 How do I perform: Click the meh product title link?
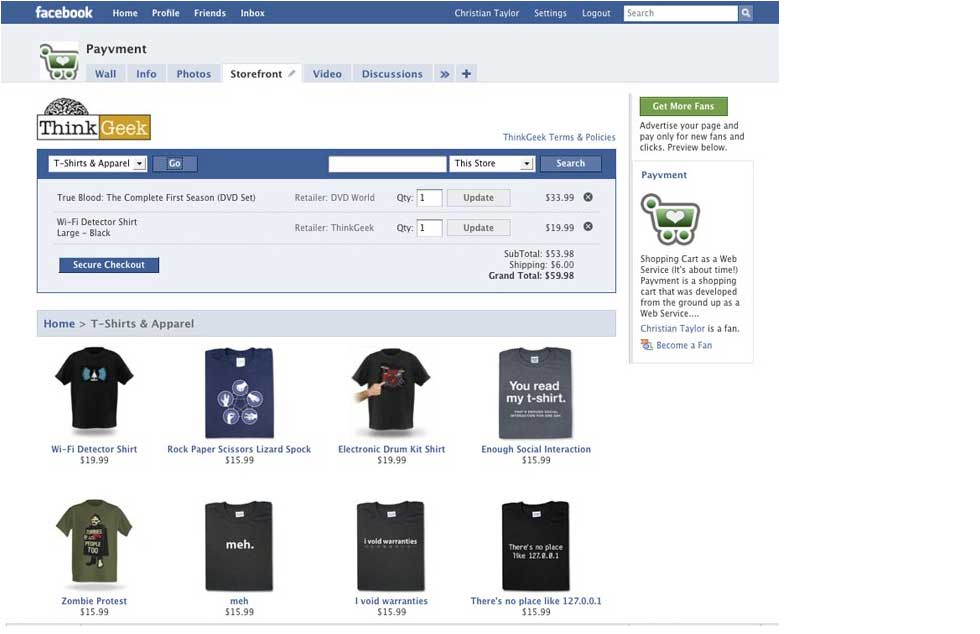click(x=239, y=601)
